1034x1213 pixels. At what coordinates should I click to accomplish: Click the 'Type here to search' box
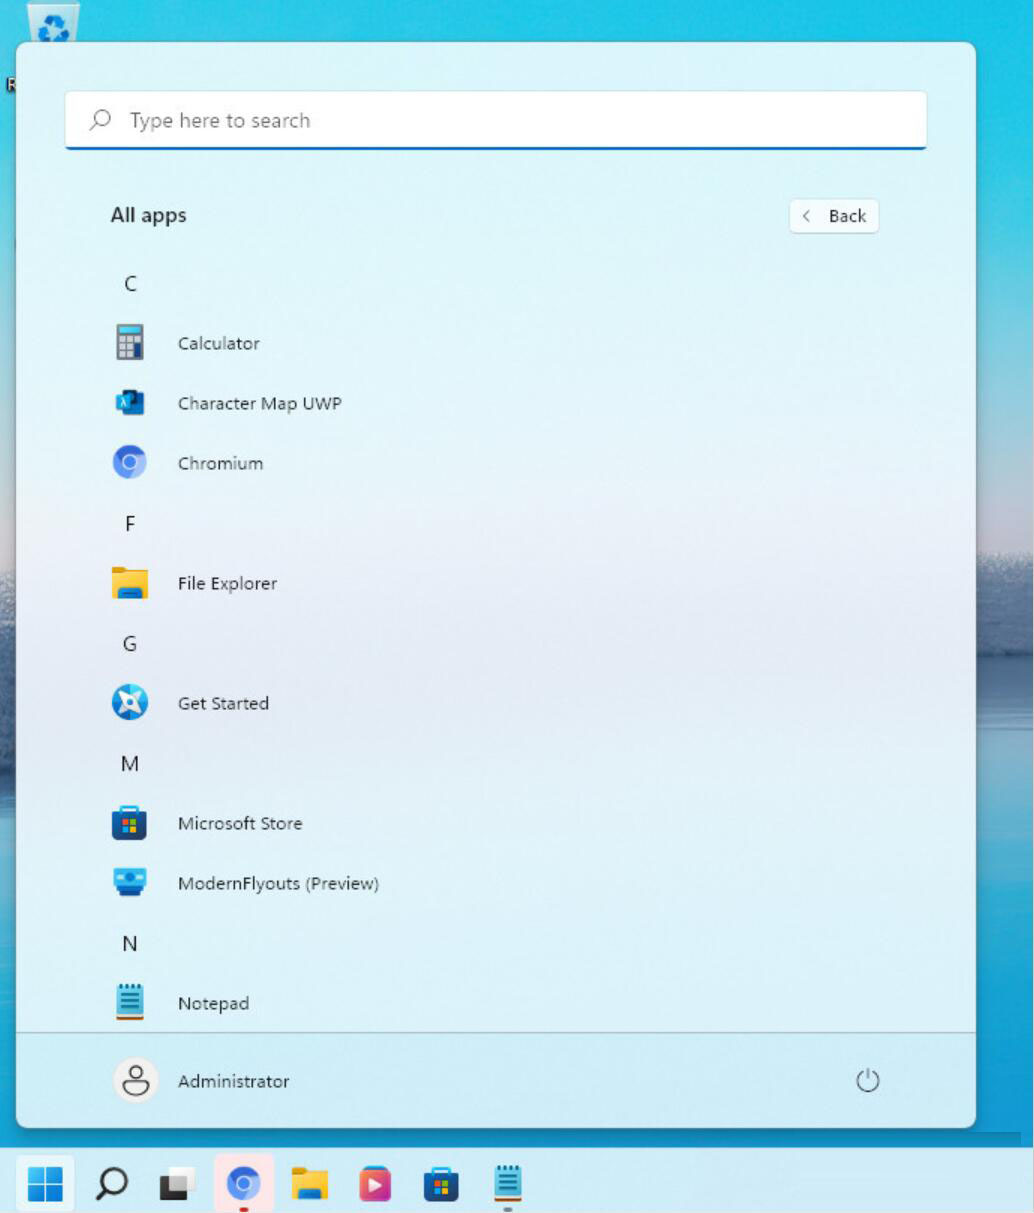pyautogui.click(x=496, y=120)
